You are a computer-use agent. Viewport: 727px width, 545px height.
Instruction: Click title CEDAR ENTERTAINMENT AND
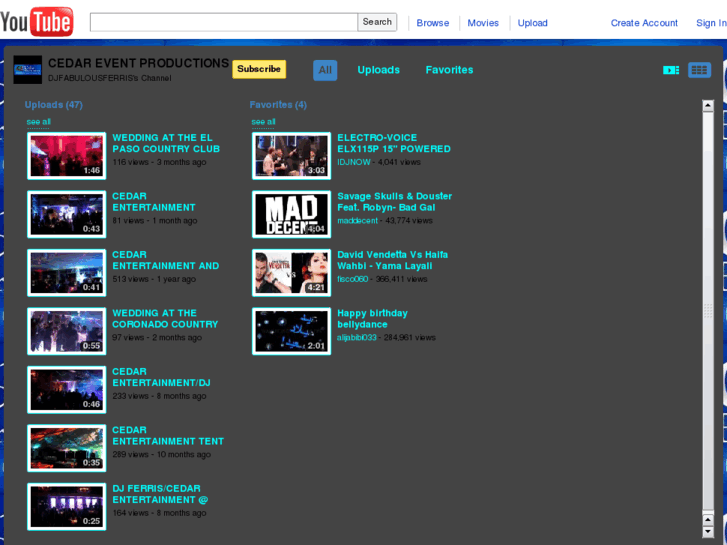click(166, 260)
